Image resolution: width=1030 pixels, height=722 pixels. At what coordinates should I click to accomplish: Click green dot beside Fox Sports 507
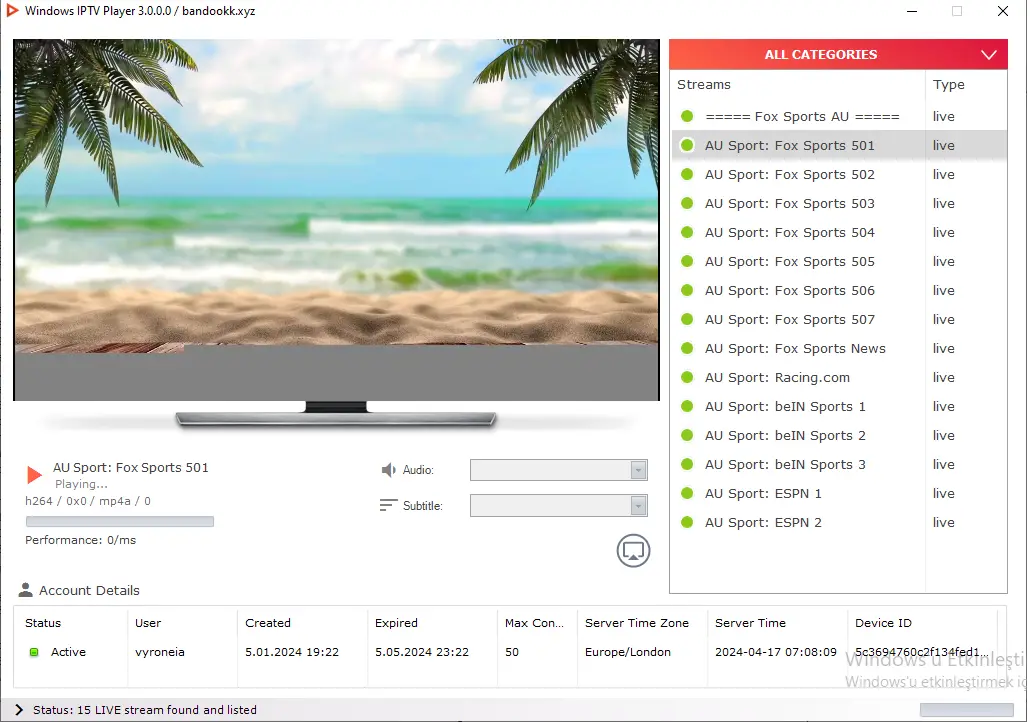pyautogui.click(x=687, y=319)
